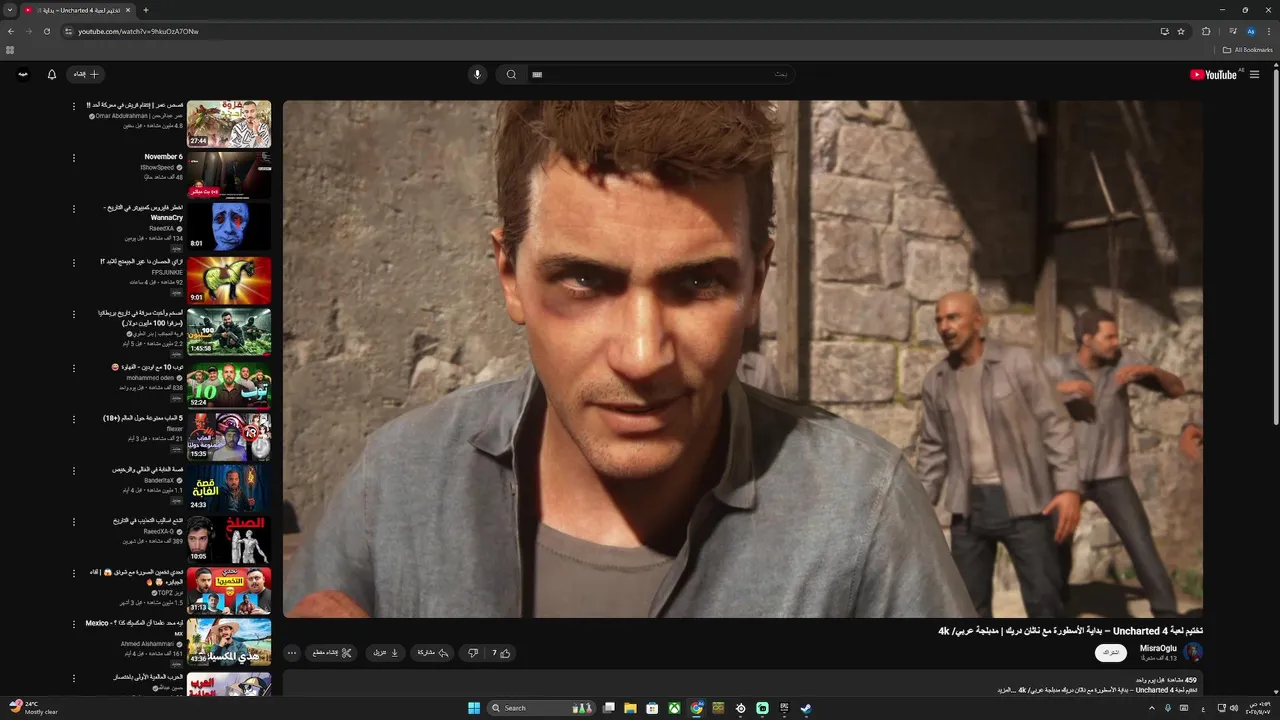This screenshot has height=720, width=1280.
Task: Open the IShowSpeed November 6 live thumbnail
Action: click(x=229, y=175)
